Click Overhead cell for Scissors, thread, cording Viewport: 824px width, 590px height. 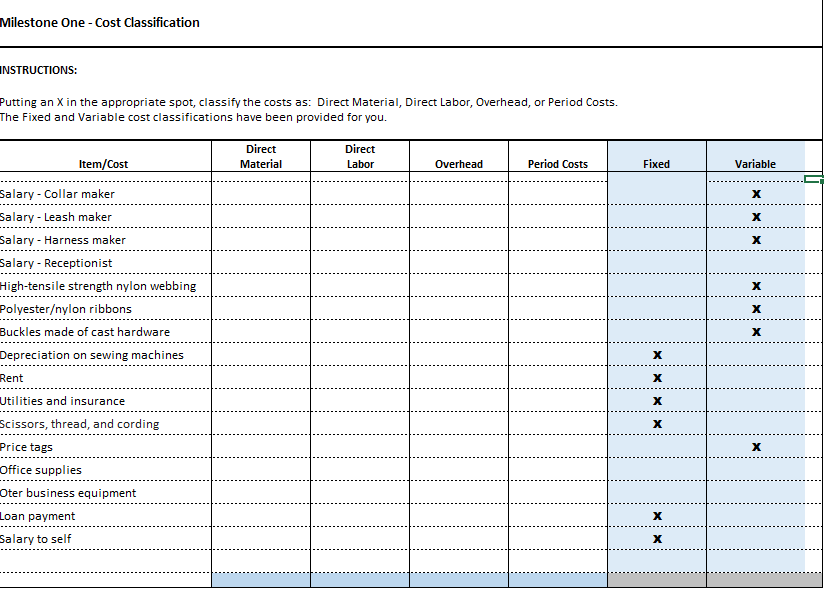pyautogui.click(x=459, y=423)
